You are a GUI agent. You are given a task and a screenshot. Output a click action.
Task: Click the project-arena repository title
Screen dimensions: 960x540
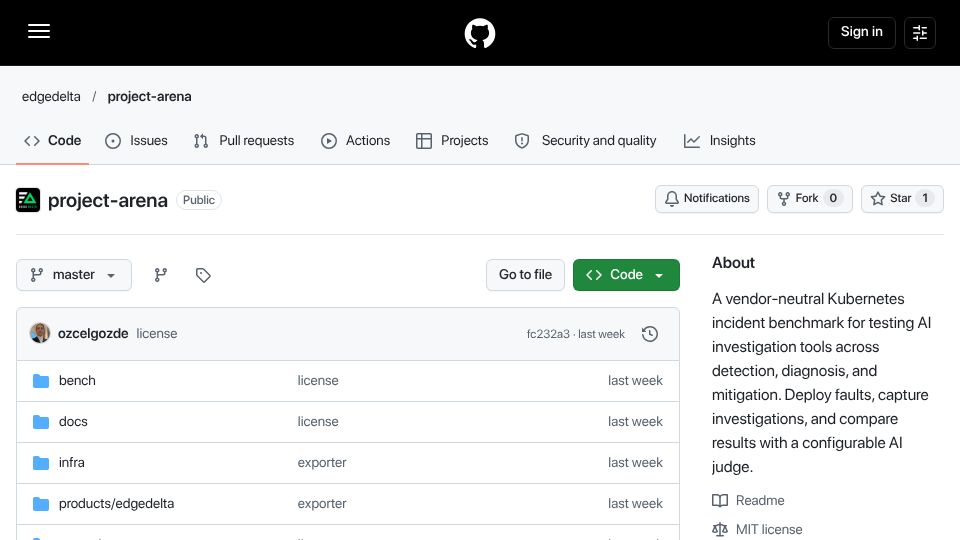point(108,200)
